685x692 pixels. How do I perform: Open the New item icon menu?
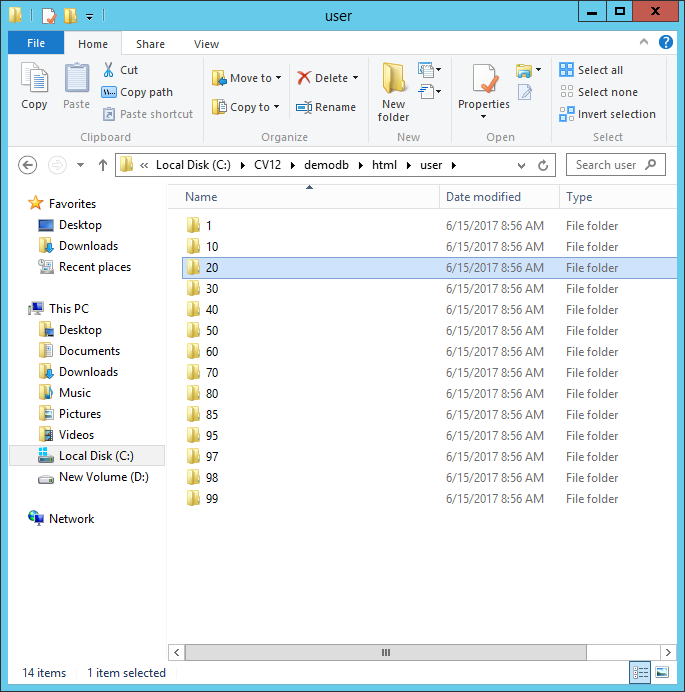tap(429, 69)
